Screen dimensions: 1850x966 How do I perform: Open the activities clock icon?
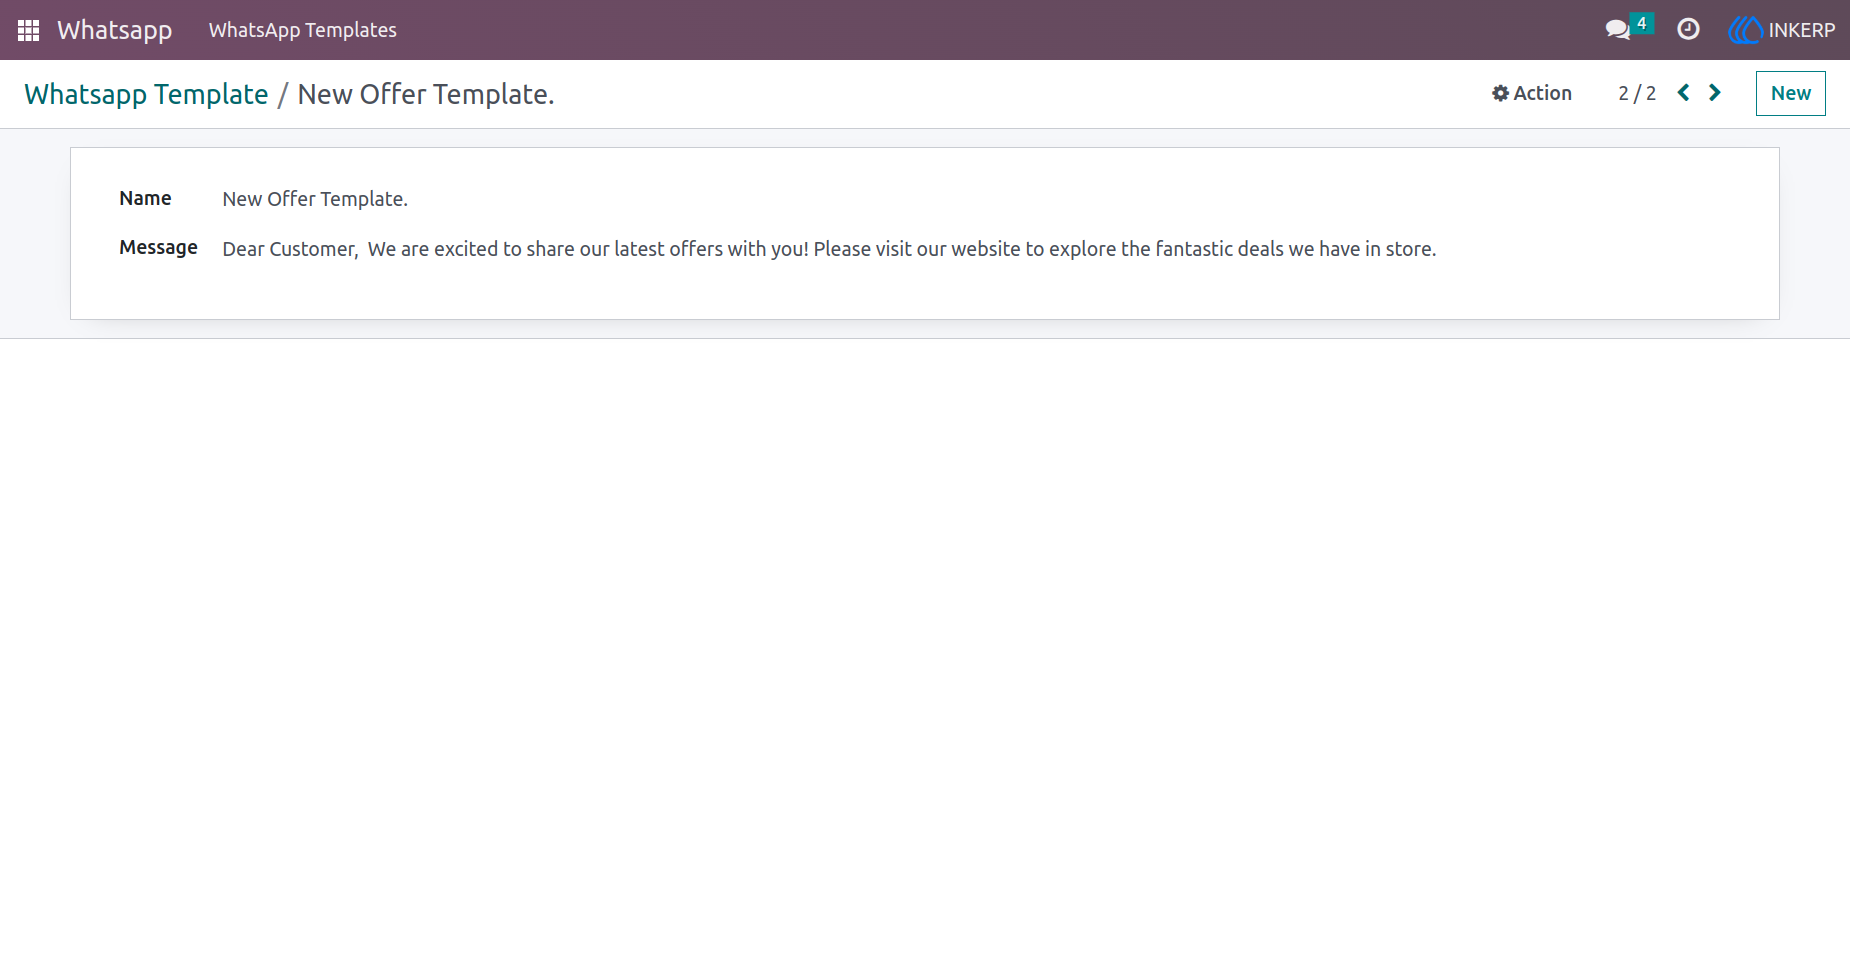pos(1688,30)
